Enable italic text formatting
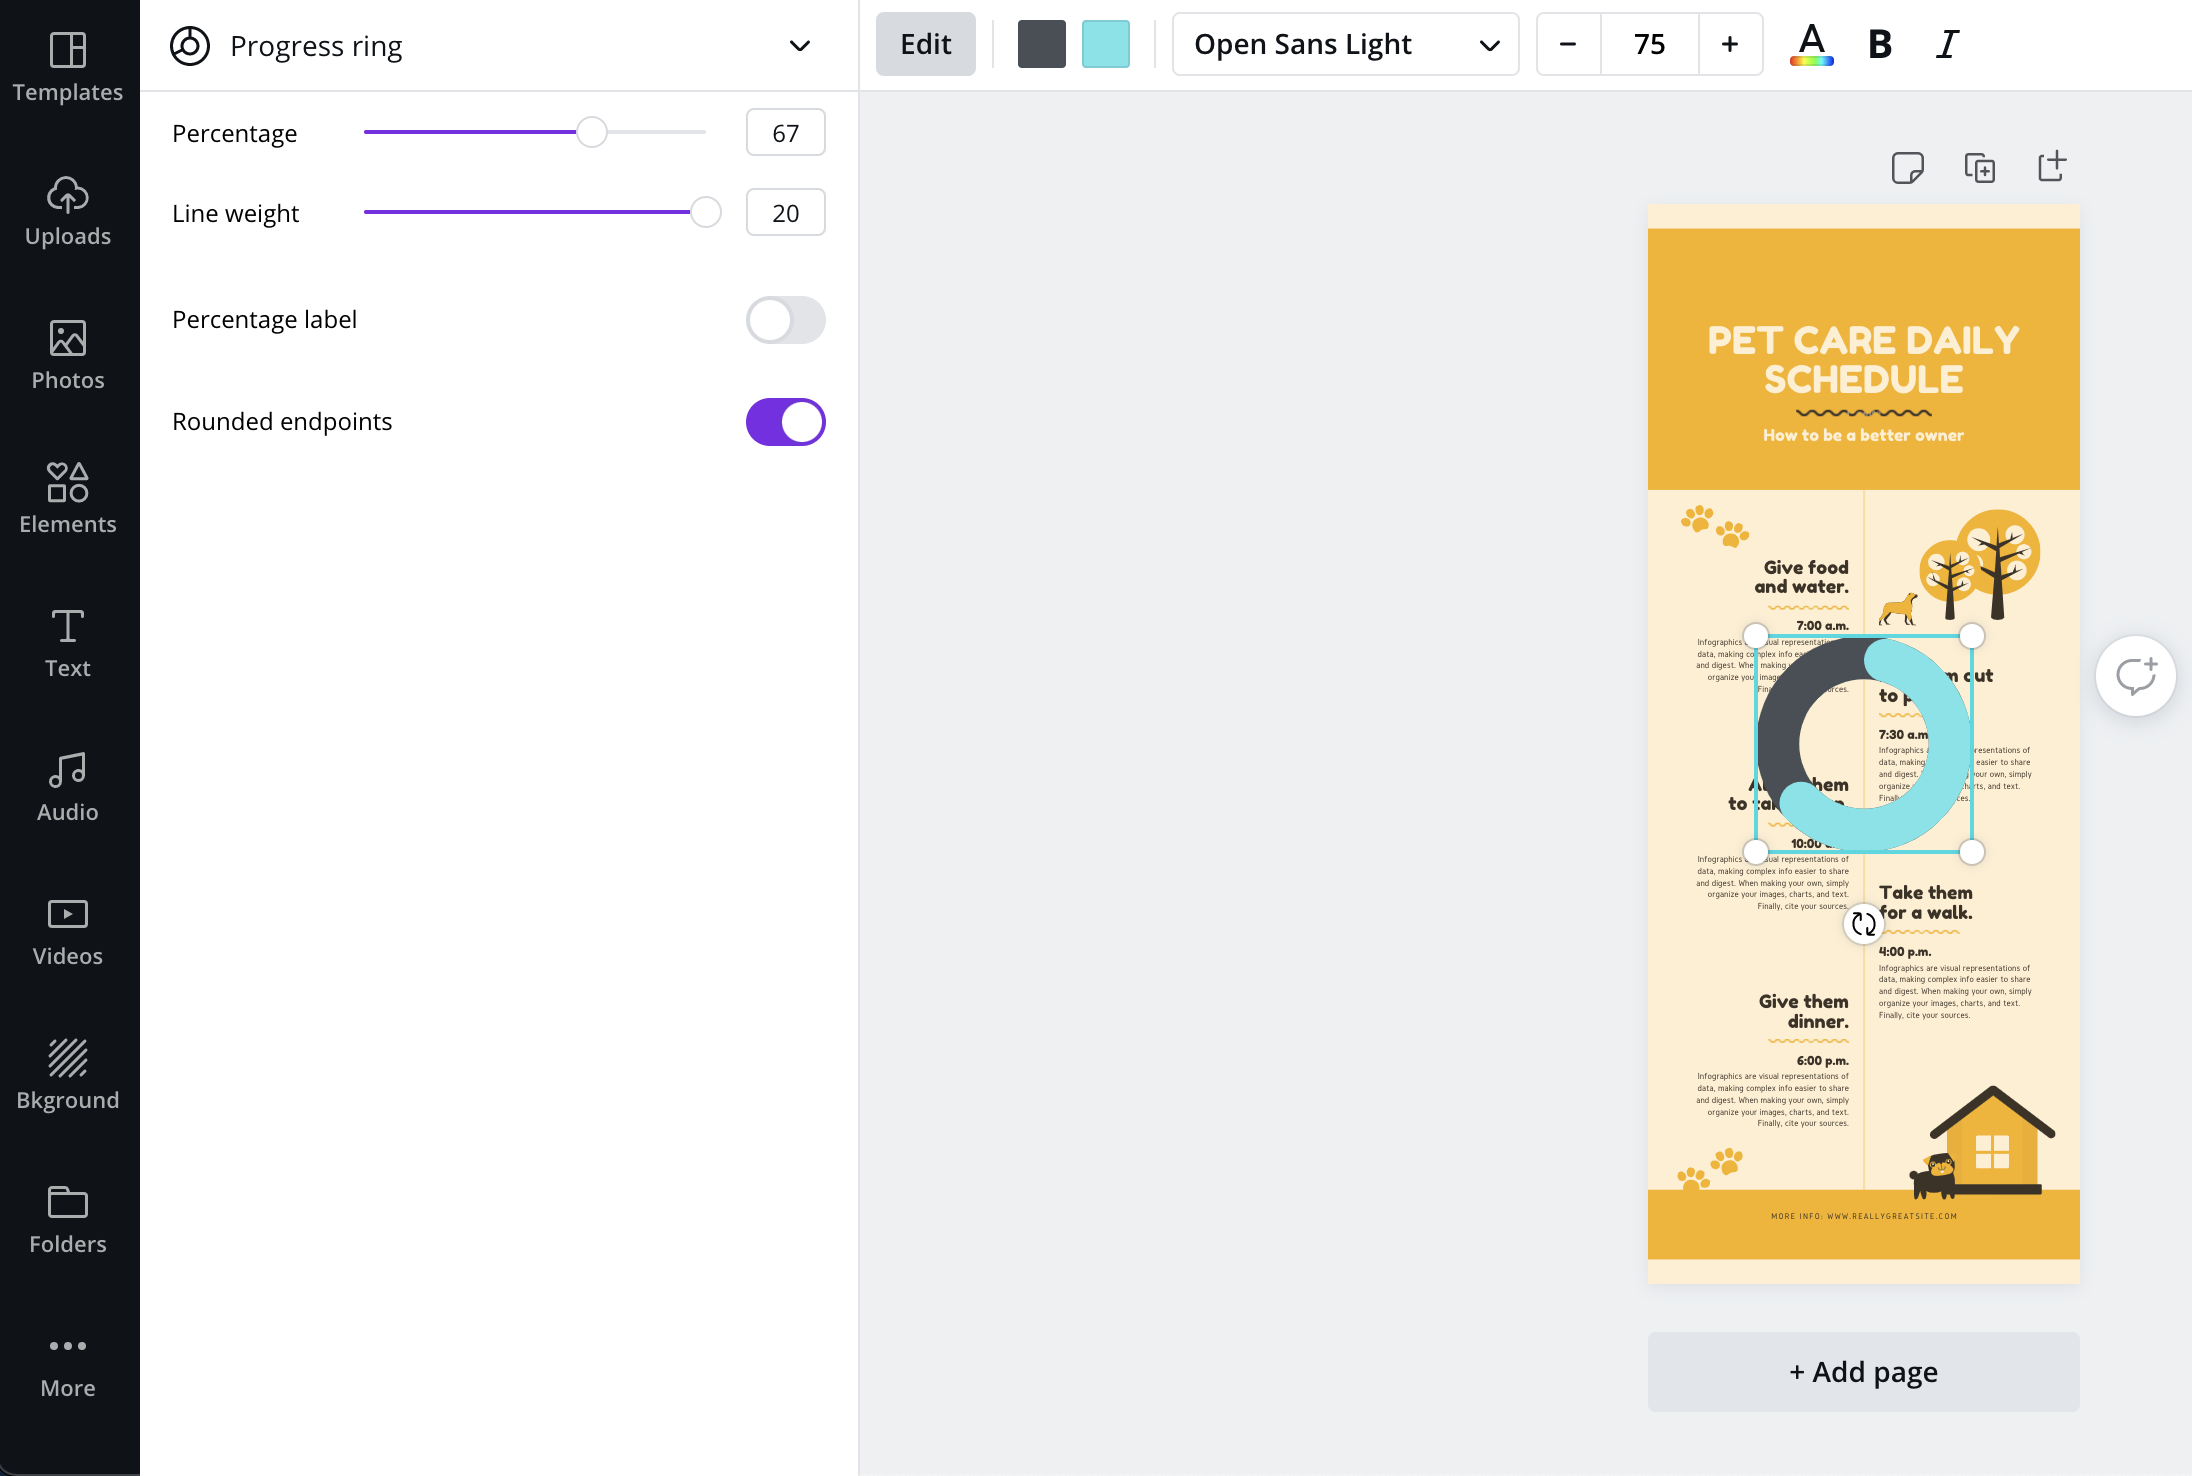The image size is (2192, 1476). point(1948,44)
